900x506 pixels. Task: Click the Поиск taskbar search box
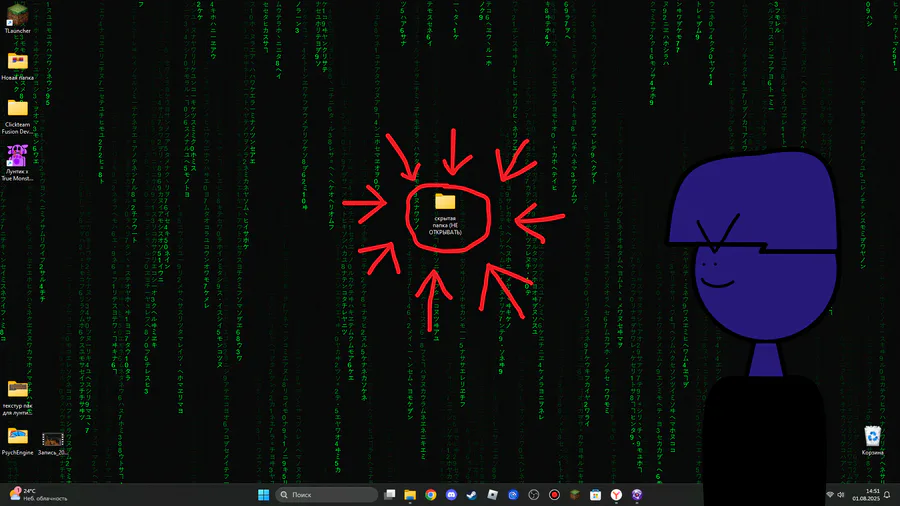[327, 495]
